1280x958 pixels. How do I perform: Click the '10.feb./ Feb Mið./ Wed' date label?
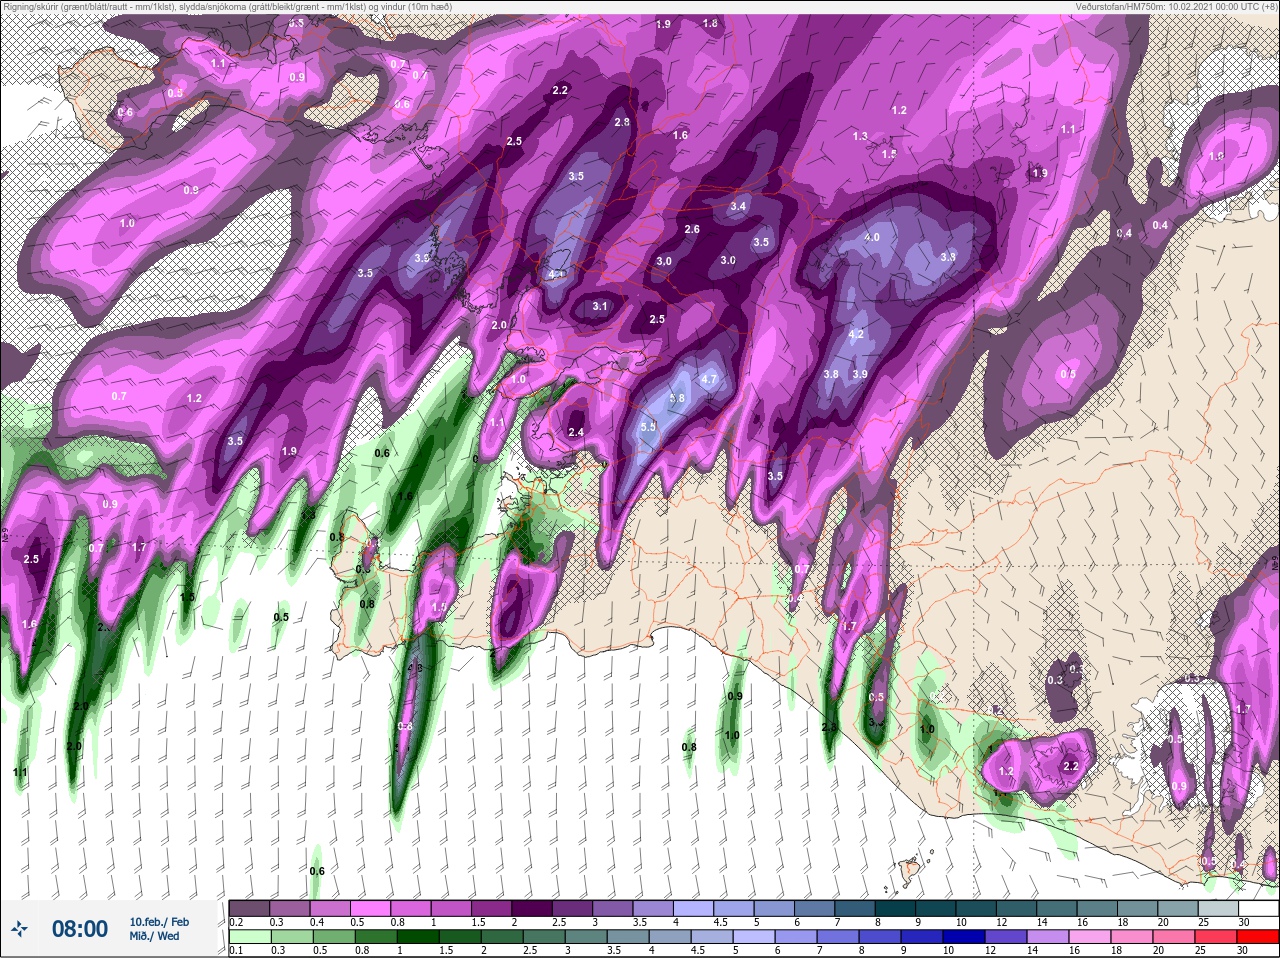tap(159, 929)
